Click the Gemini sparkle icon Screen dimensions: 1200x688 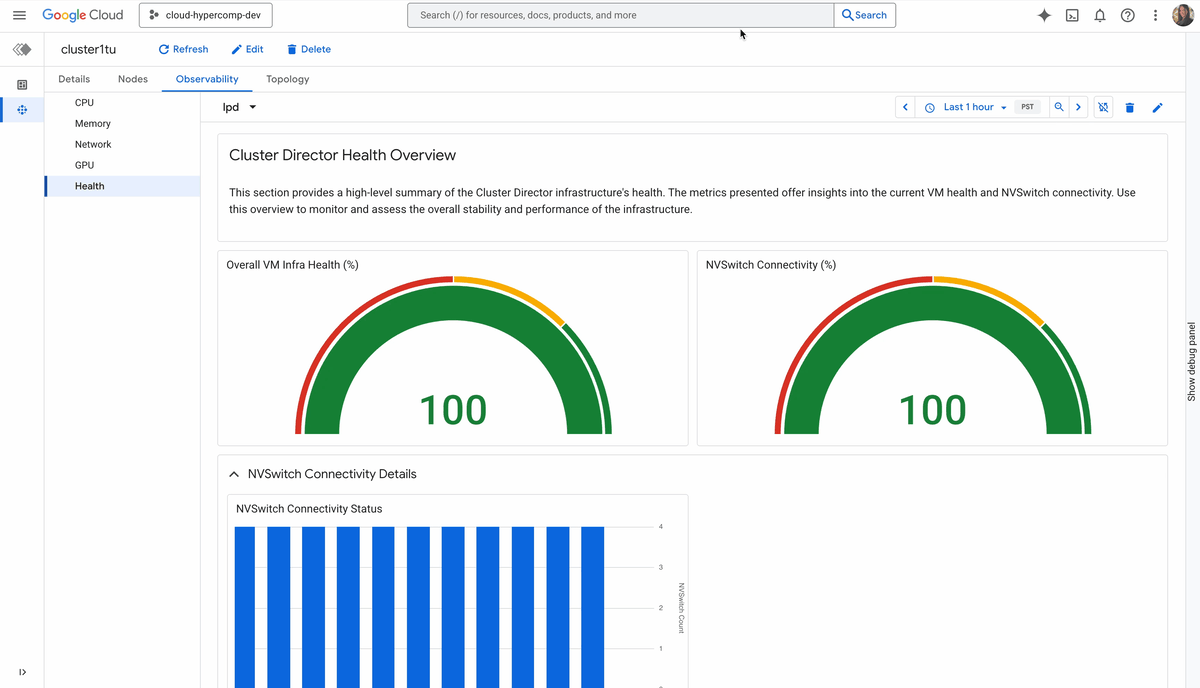click(x=1044, y=15)
